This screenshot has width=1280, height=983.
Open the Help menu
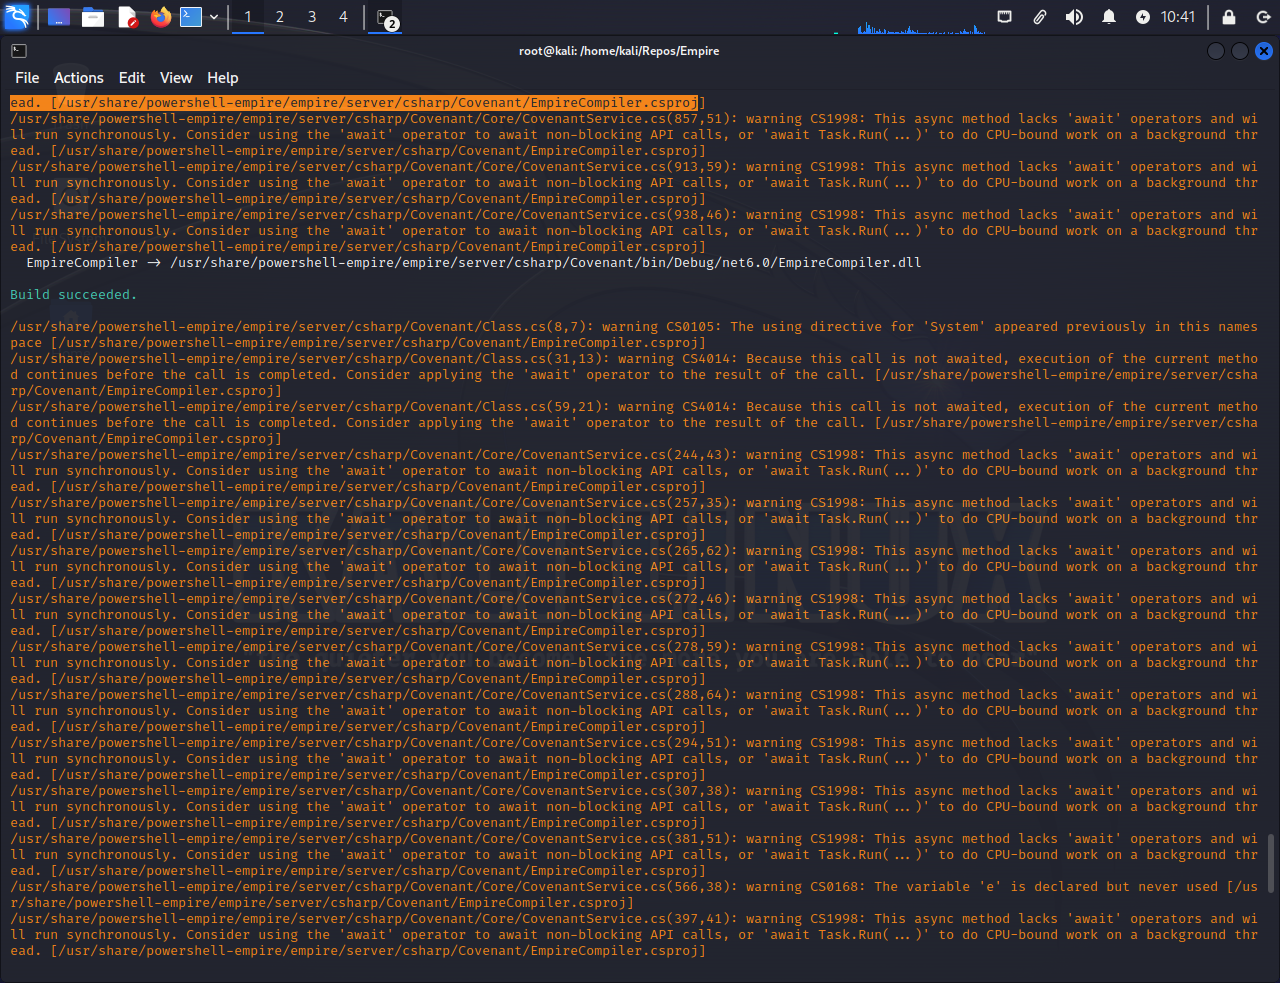pos(223,78)
